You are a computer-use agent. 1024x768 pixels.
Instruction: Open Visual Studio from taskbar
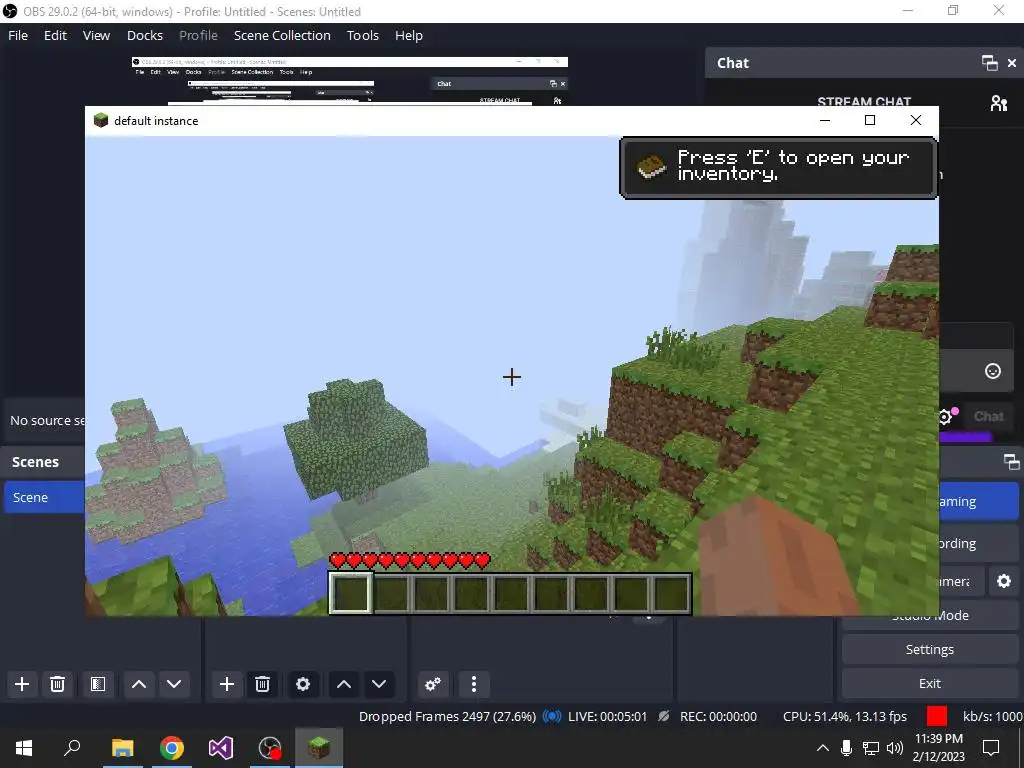coord(221,748)
